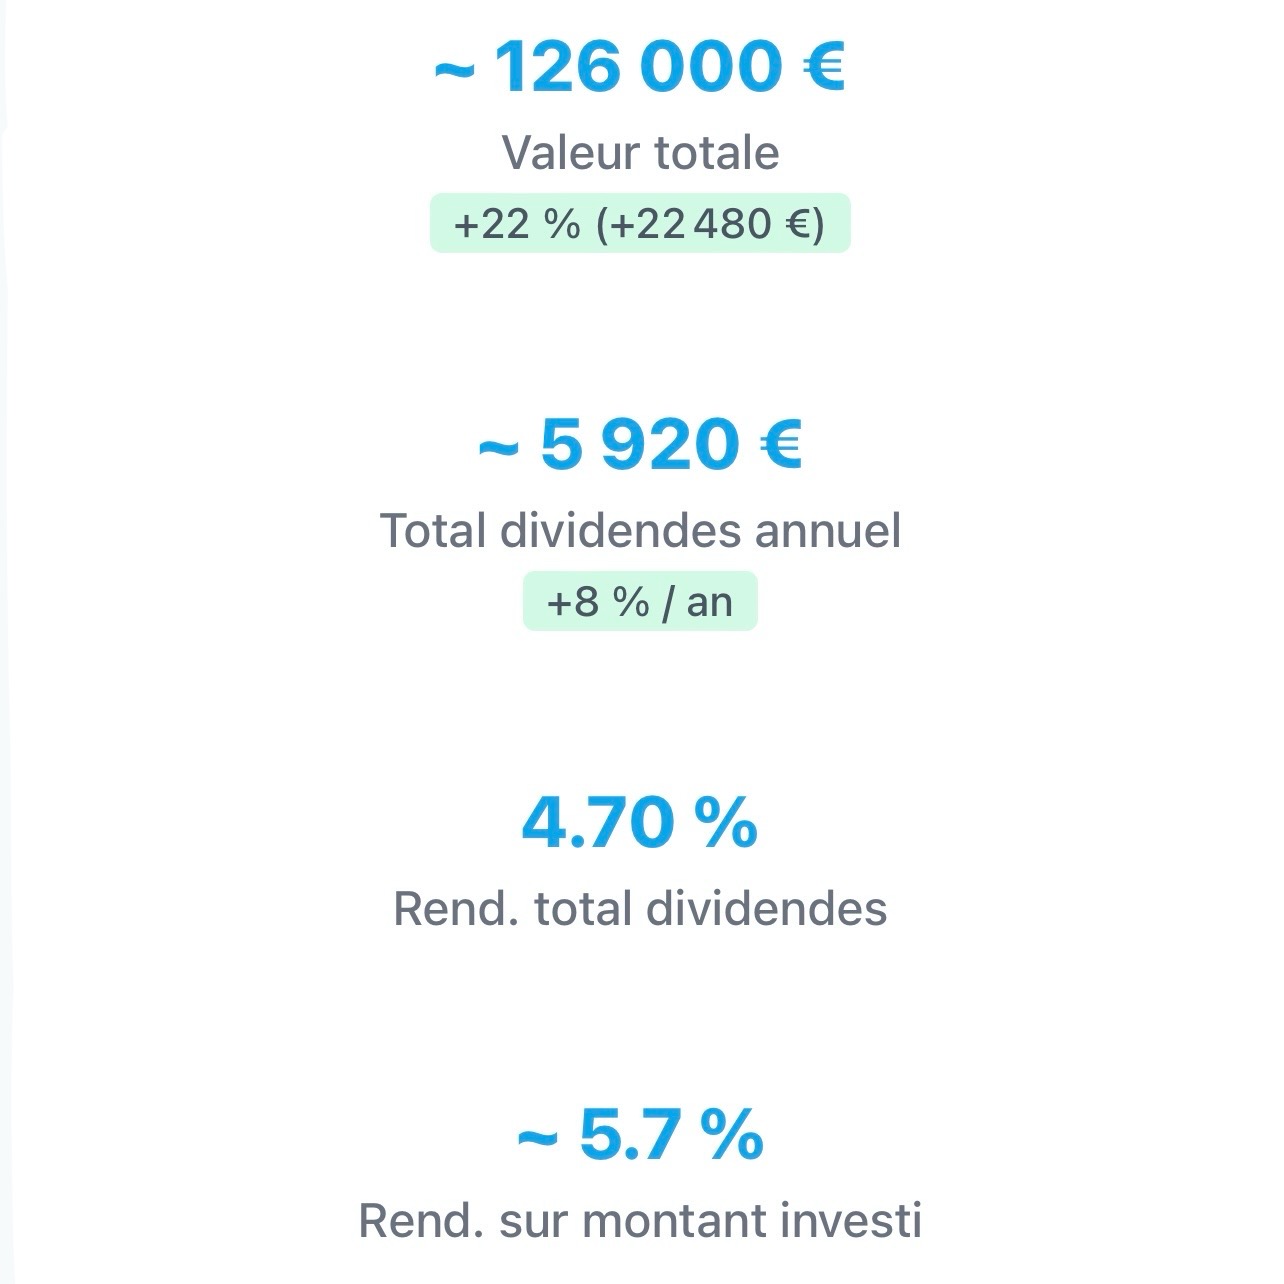Image resolution: width=1284 pixels, height=1284 pixels.
Task: Click the (+22 480 €) amount in the green badge
Action: click(x=711, y=223)
